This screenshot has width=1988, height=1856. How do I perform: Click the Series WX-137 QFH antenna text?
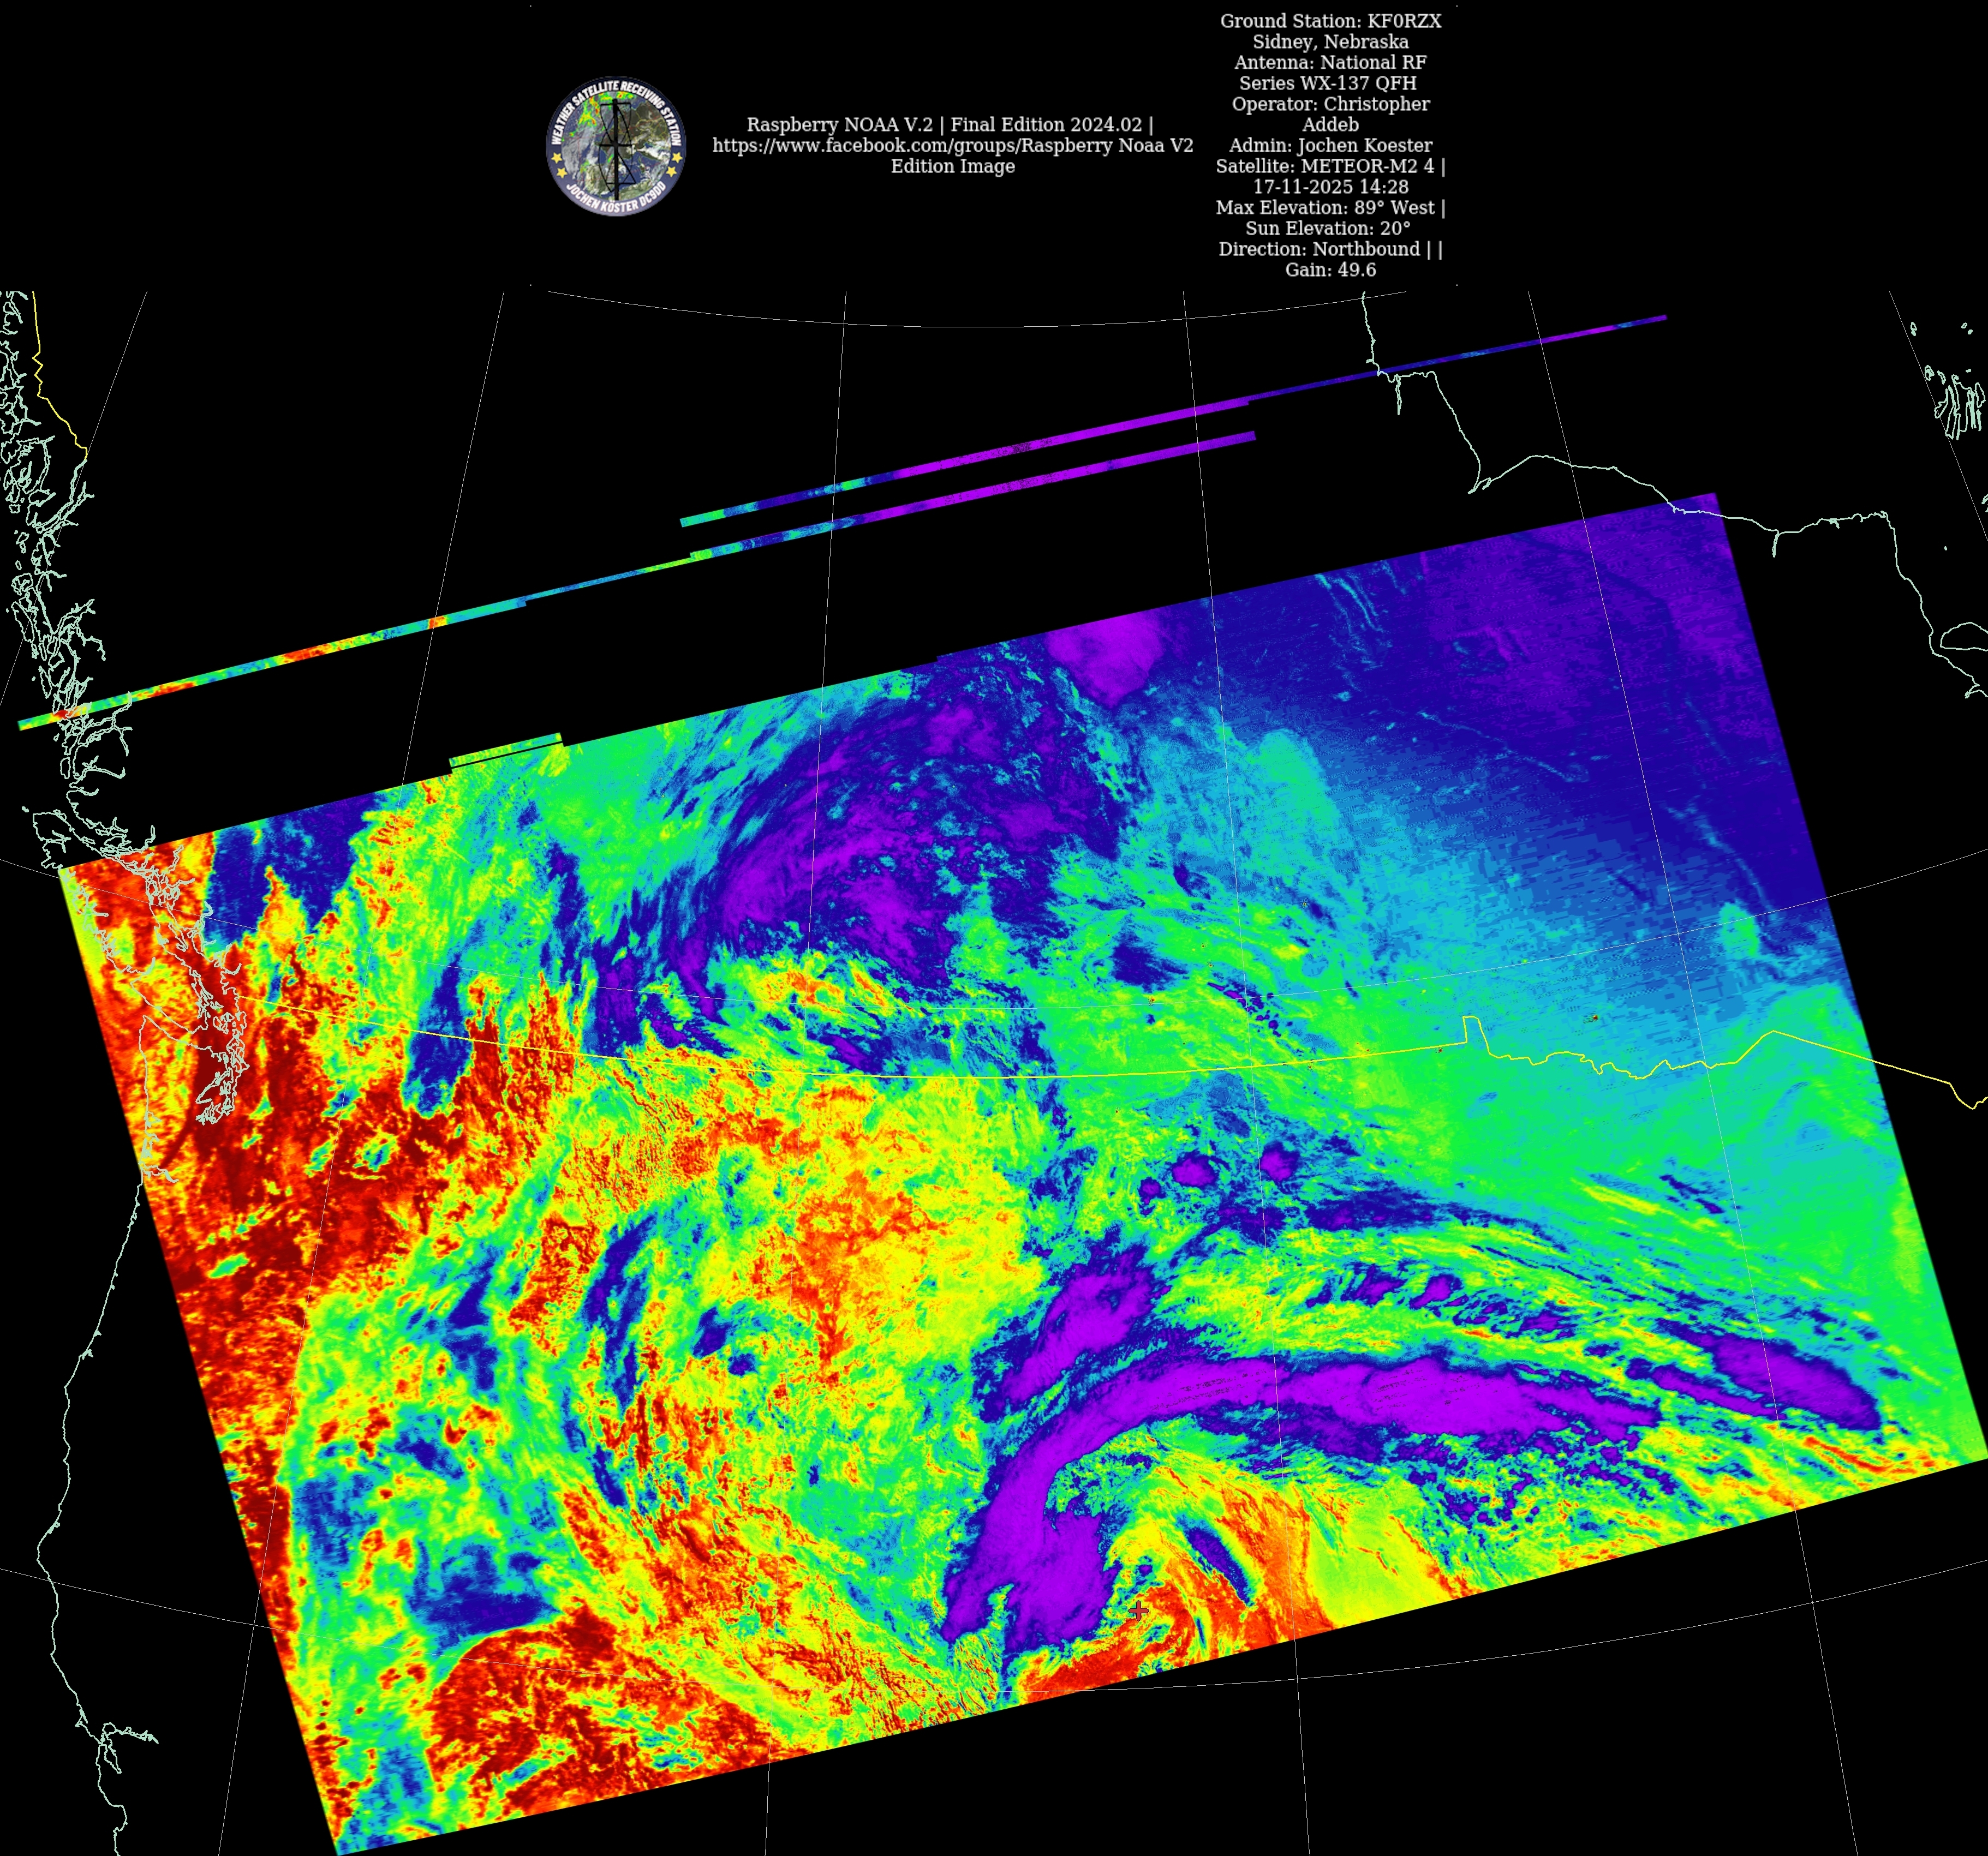point(1328,83)
